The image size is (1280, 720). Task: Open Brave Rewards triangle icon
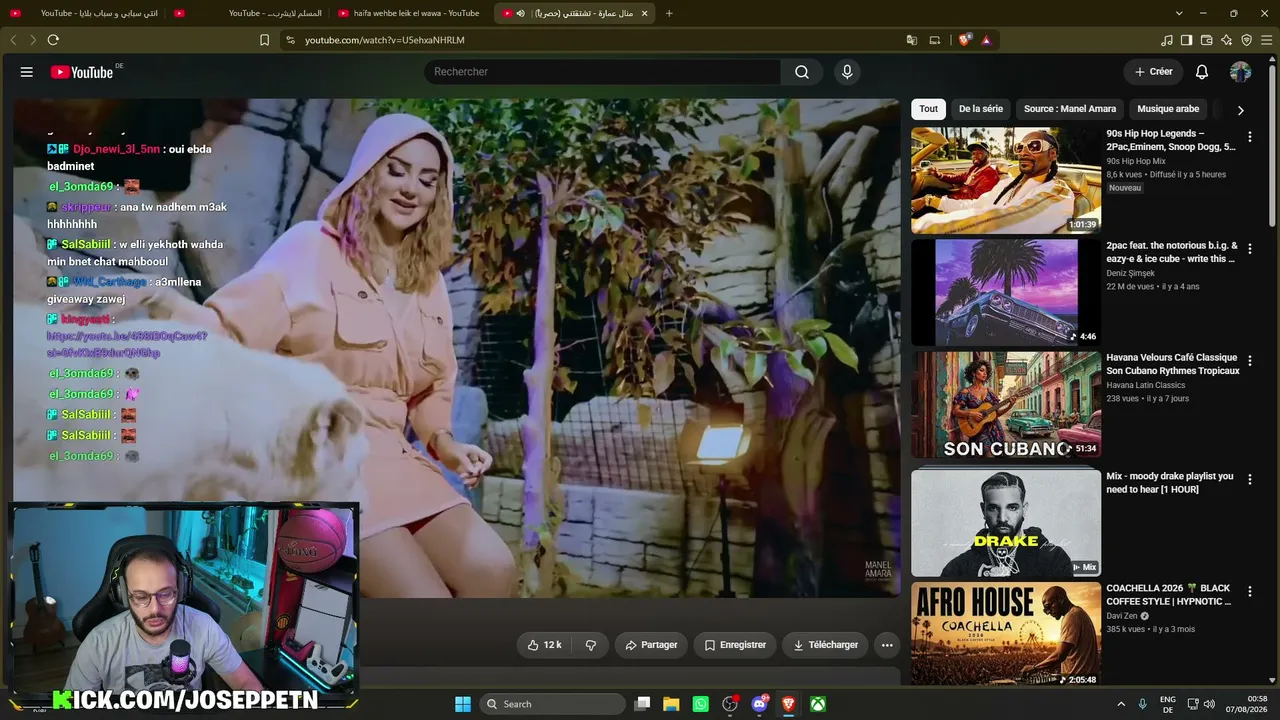pyautogui.click(x=986, y=40)
